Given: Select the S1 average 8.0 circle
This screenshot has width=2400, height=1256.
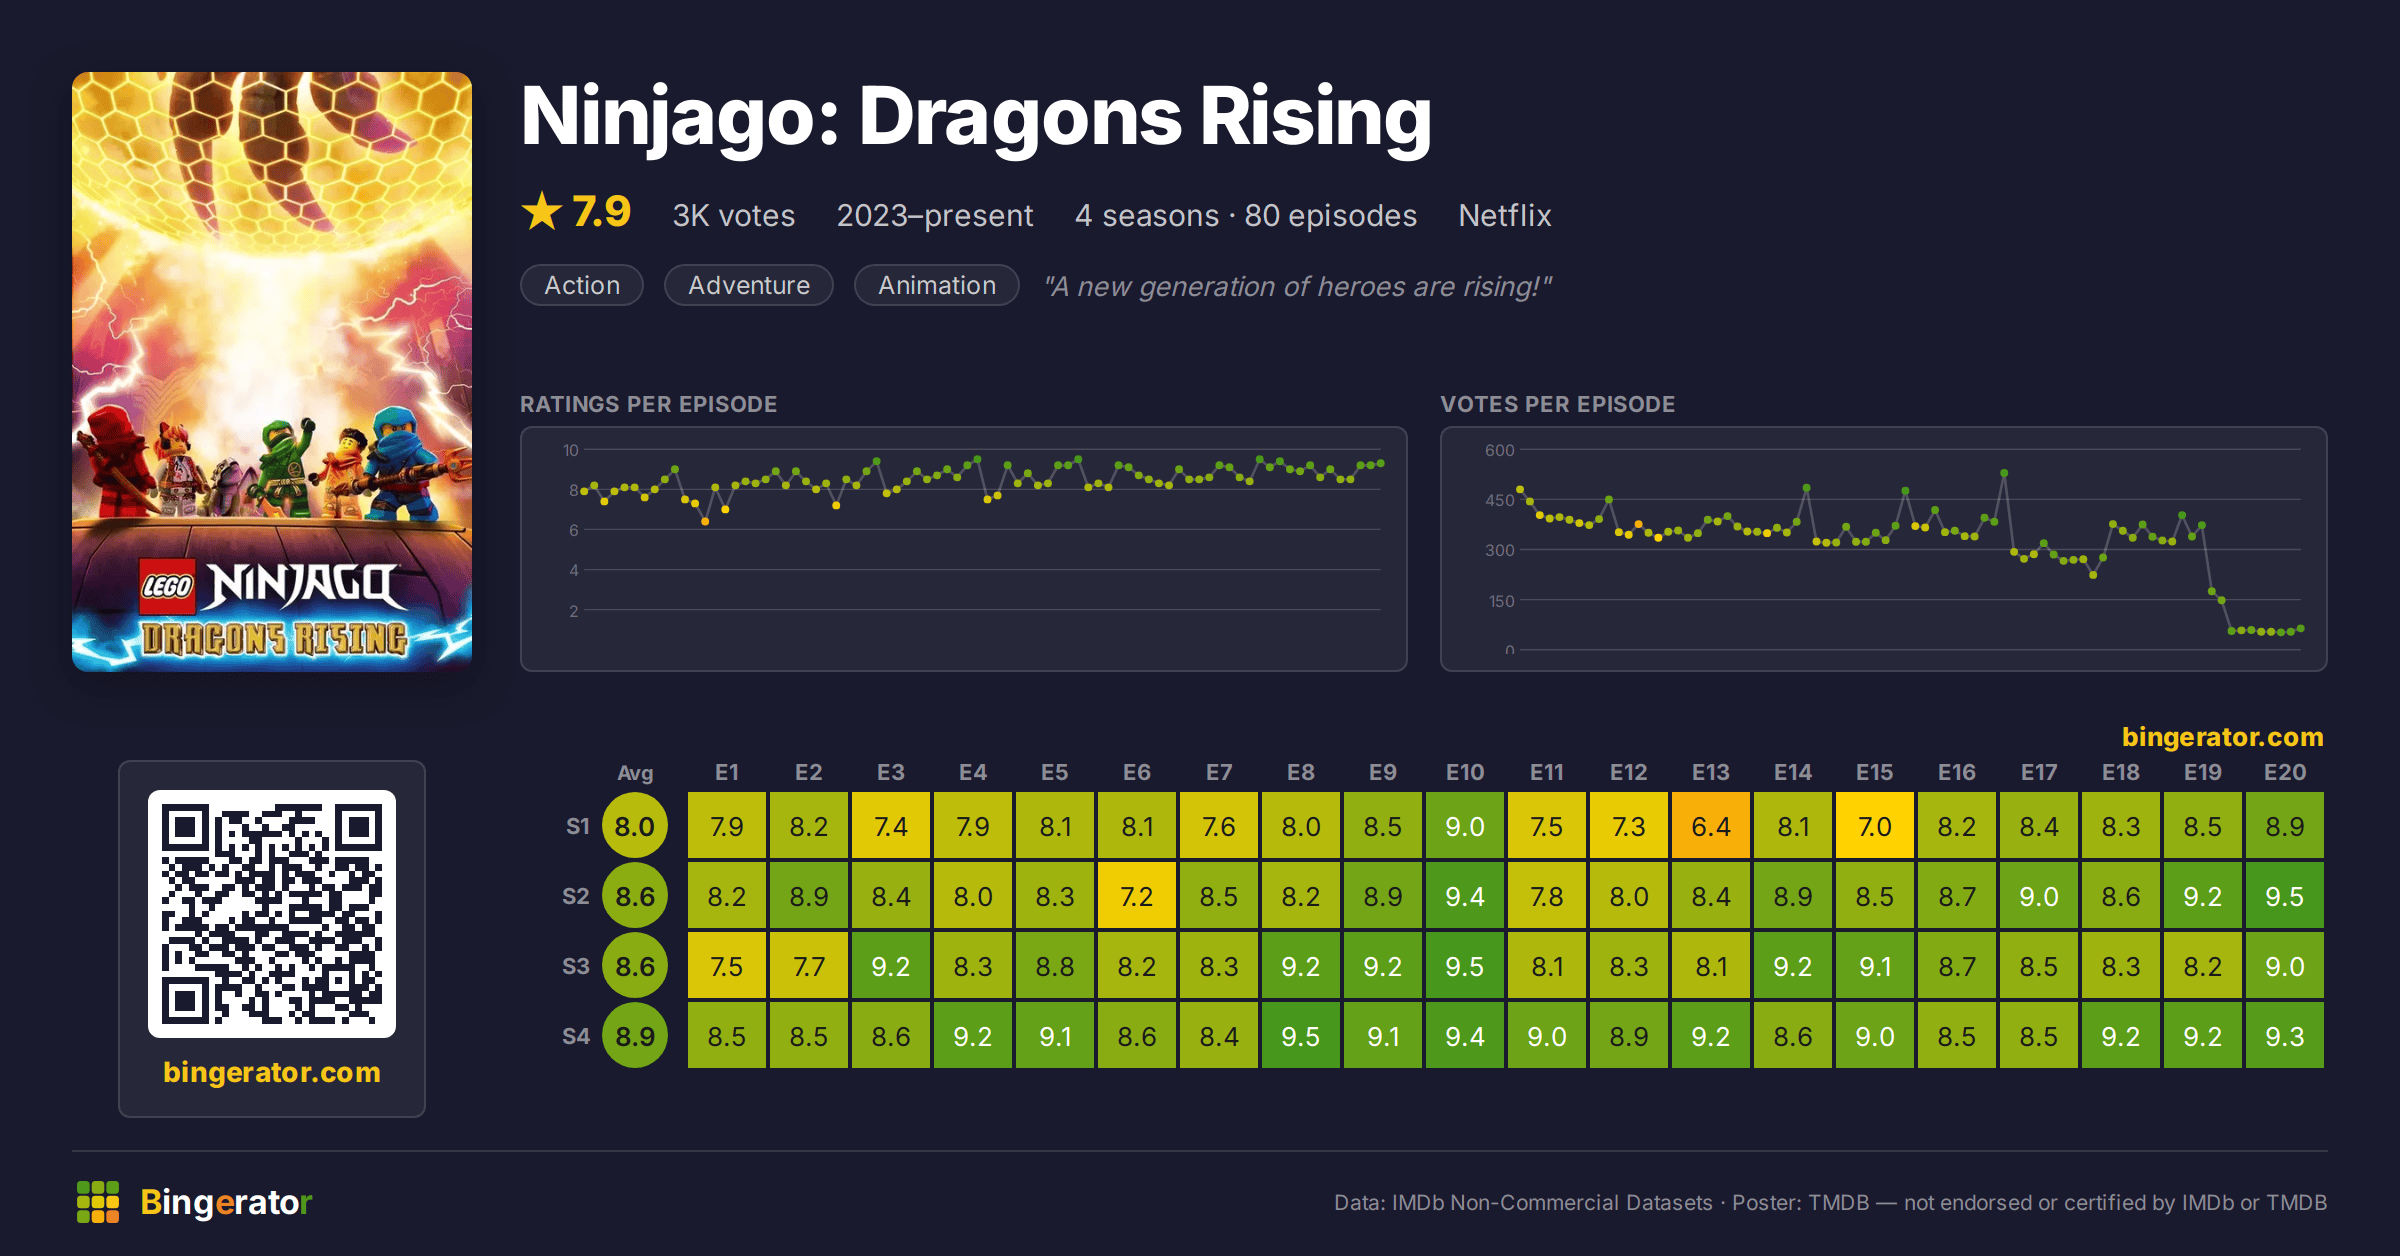Looking at the screenshot, I should pos(635,826).
